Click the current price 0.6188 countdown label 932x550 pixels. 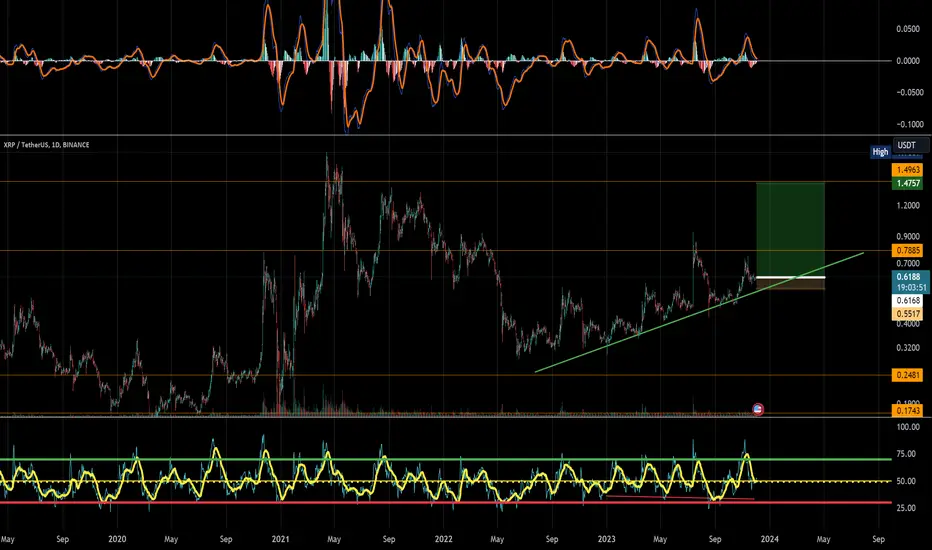coord(908,282)
